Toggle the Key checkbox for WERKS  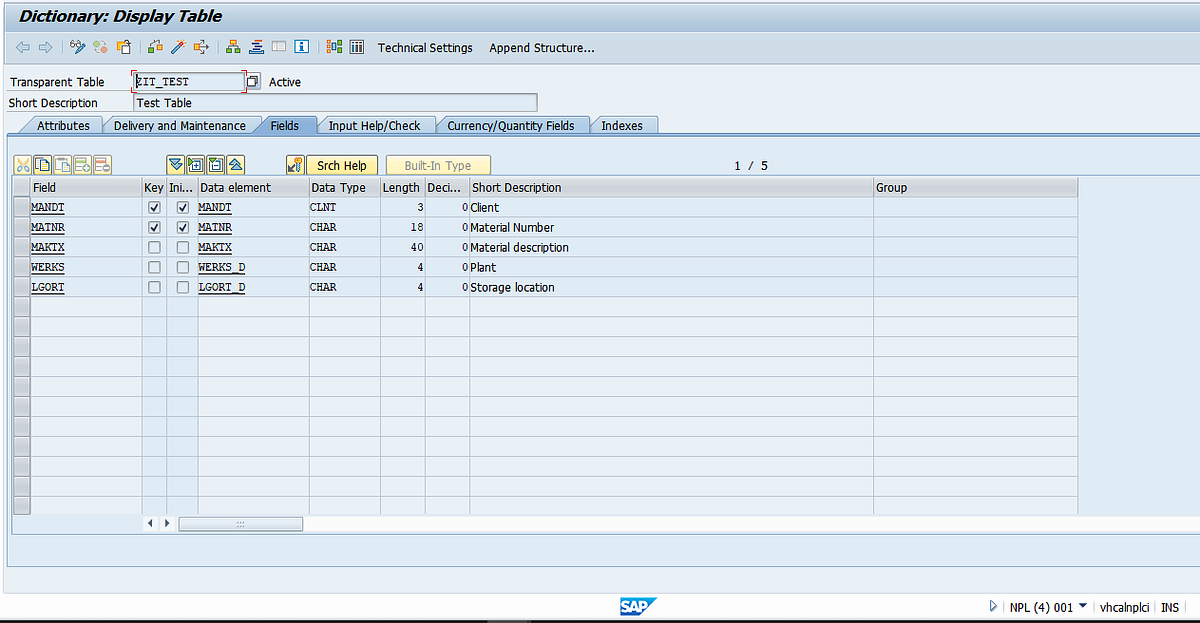point(154,267)
